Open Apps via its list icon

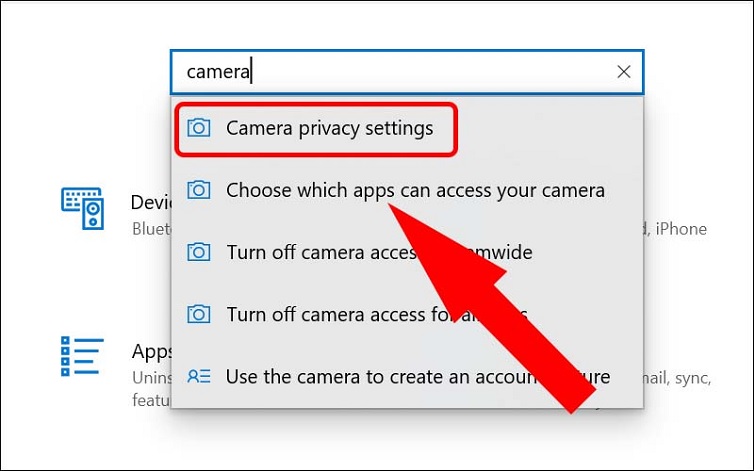click(83, 357)
